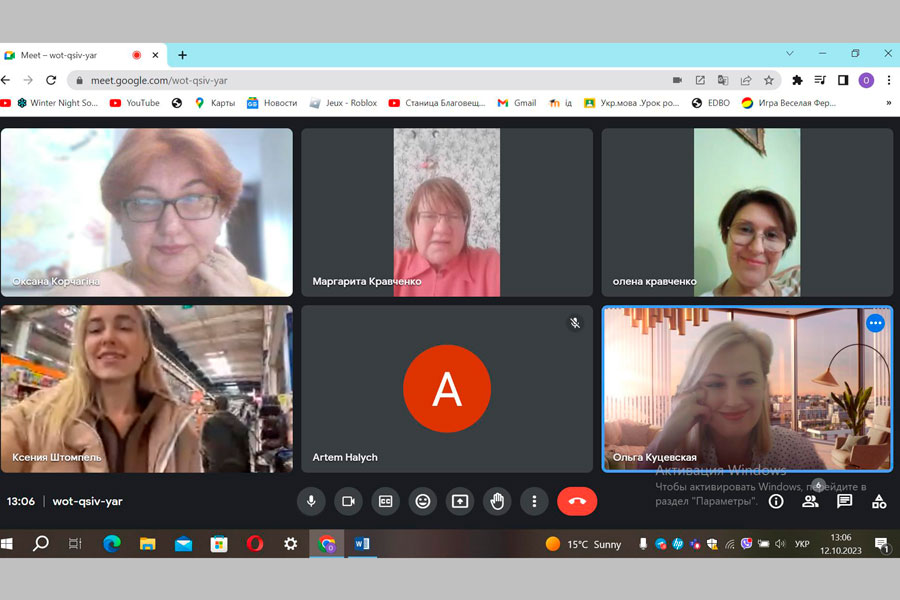Open the chat with everyone icon

[x=844, y=502]
